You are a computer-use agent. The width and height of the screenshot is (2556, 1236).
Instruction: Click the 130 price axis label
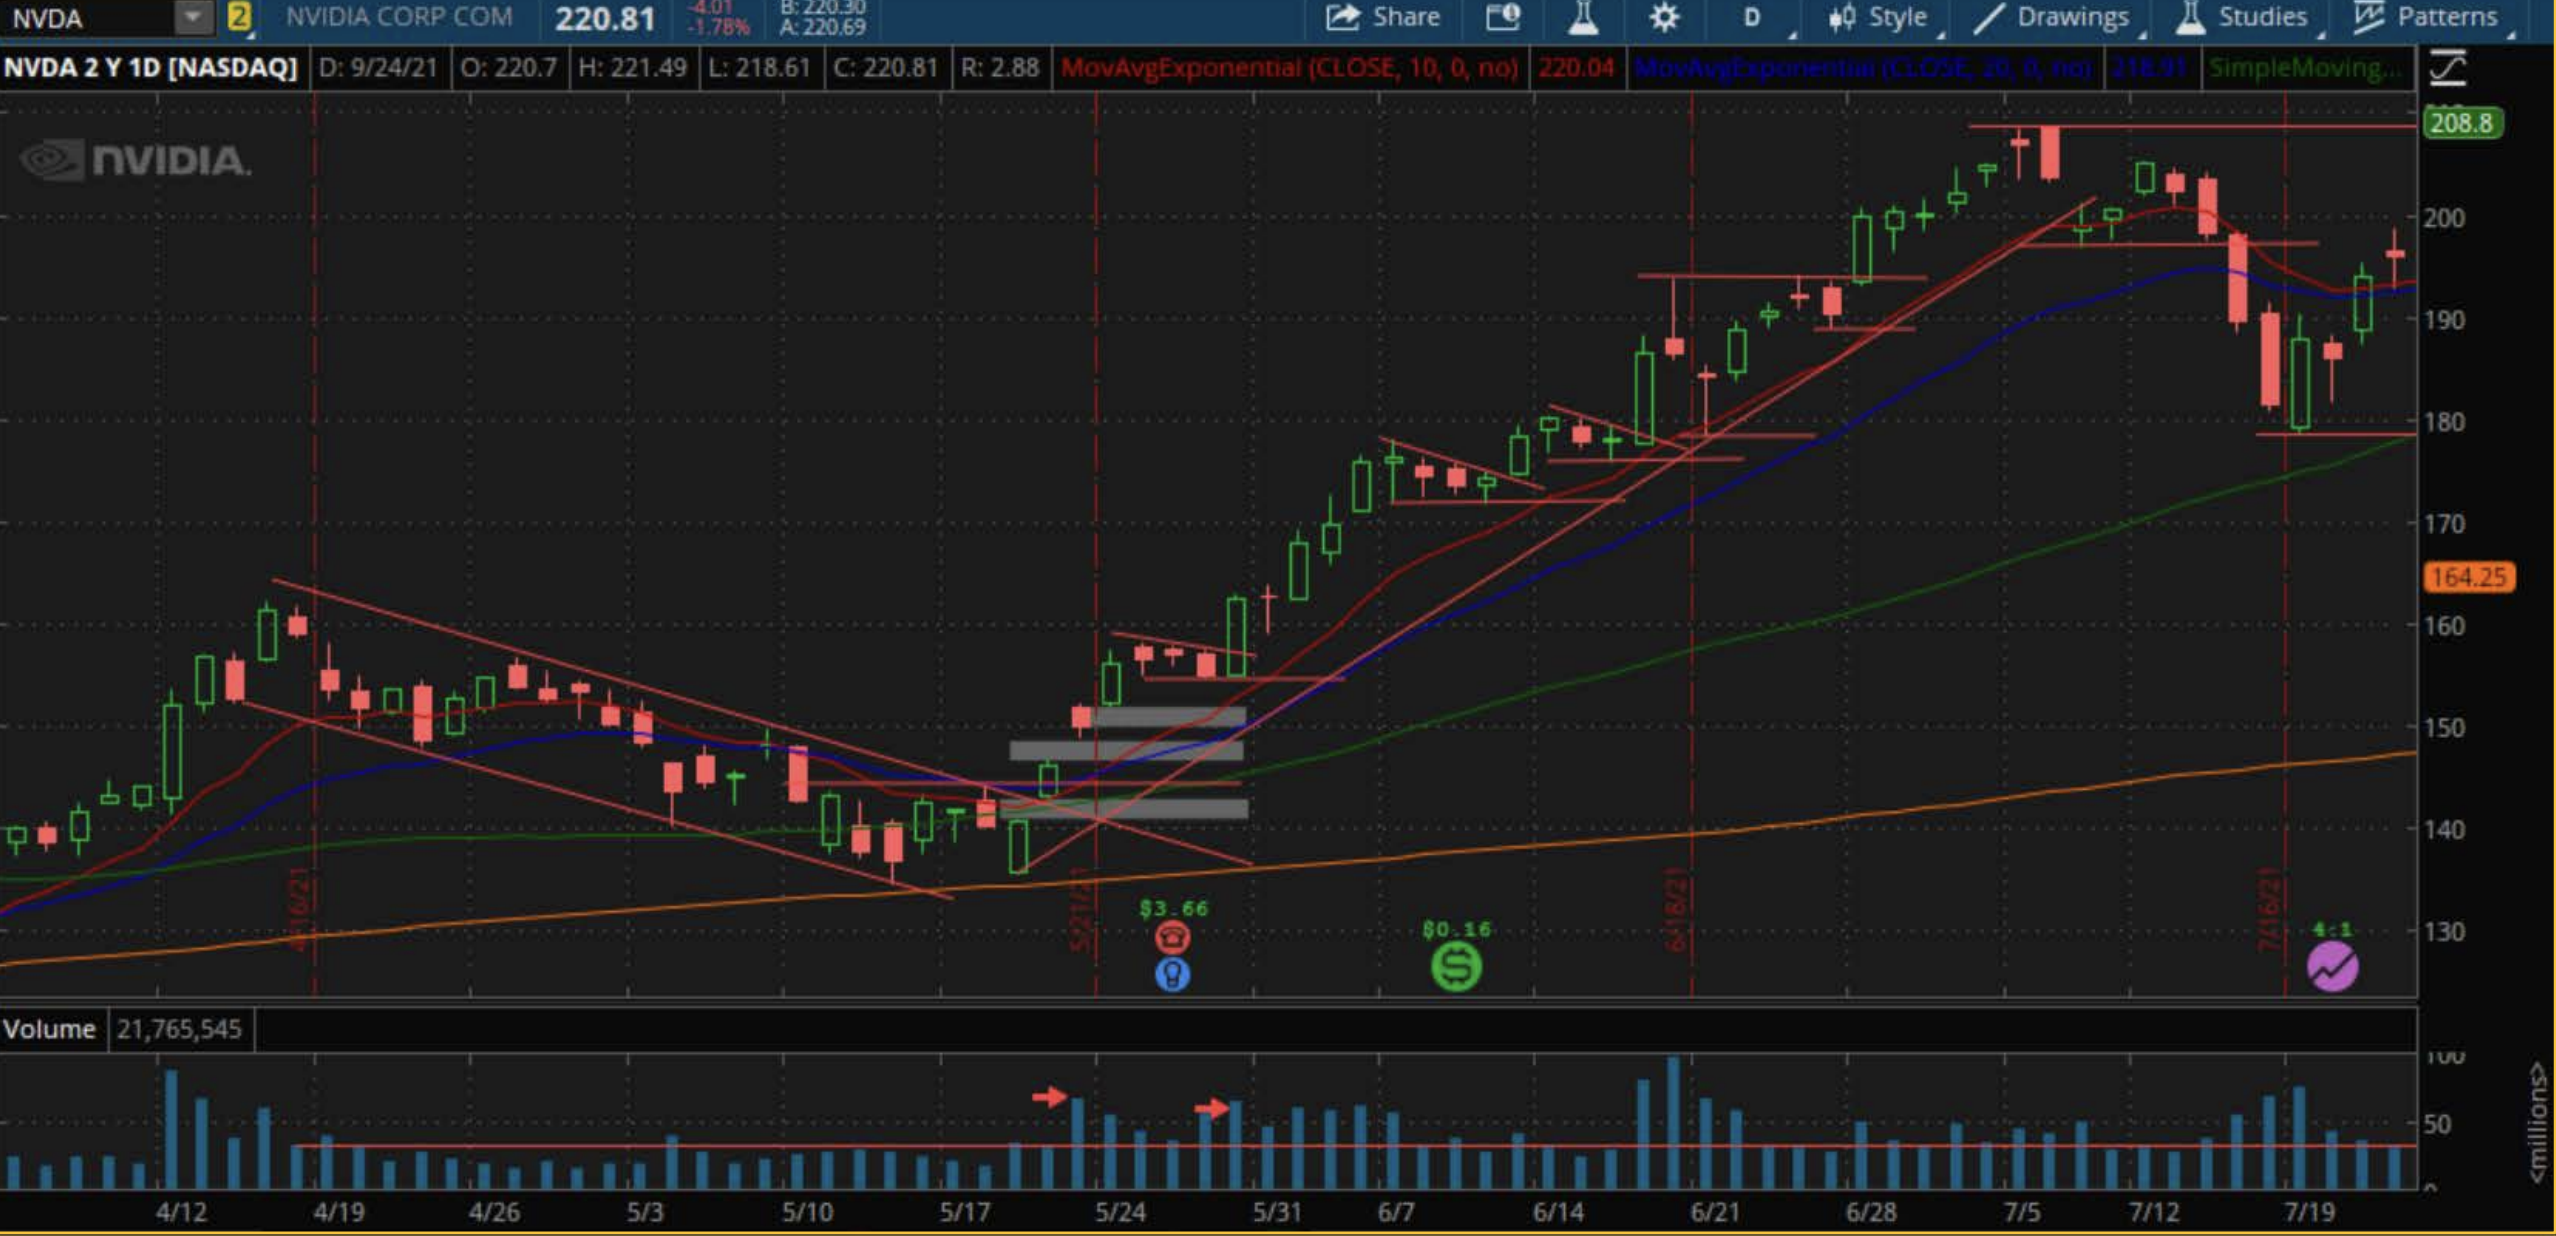(x=2443, y=931)
